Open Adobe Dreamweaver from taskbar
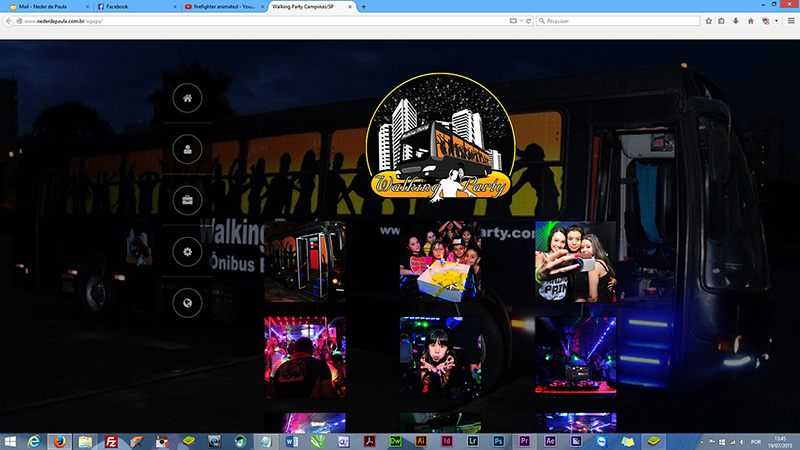 pos(395,441)
